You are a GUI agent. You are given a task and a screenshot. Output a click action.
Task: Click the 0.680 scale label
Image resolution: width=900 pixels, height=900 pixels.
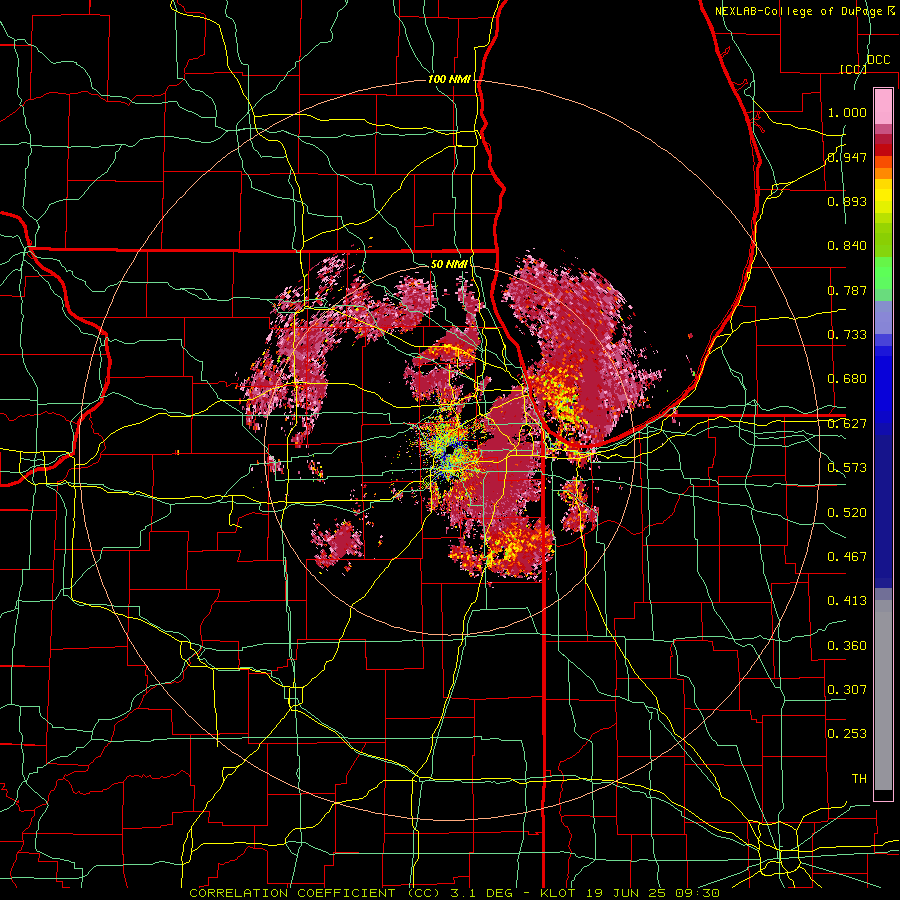847,379
